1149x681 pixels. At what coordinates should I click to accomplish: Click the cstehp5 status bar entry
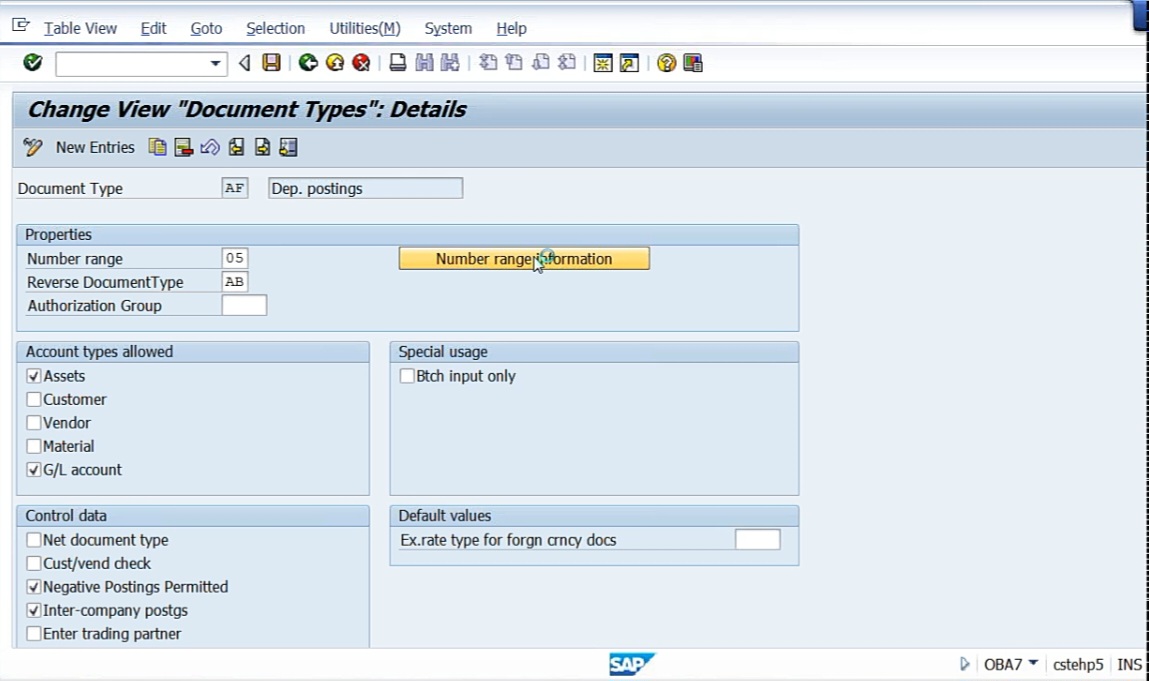coord(1077,664)
